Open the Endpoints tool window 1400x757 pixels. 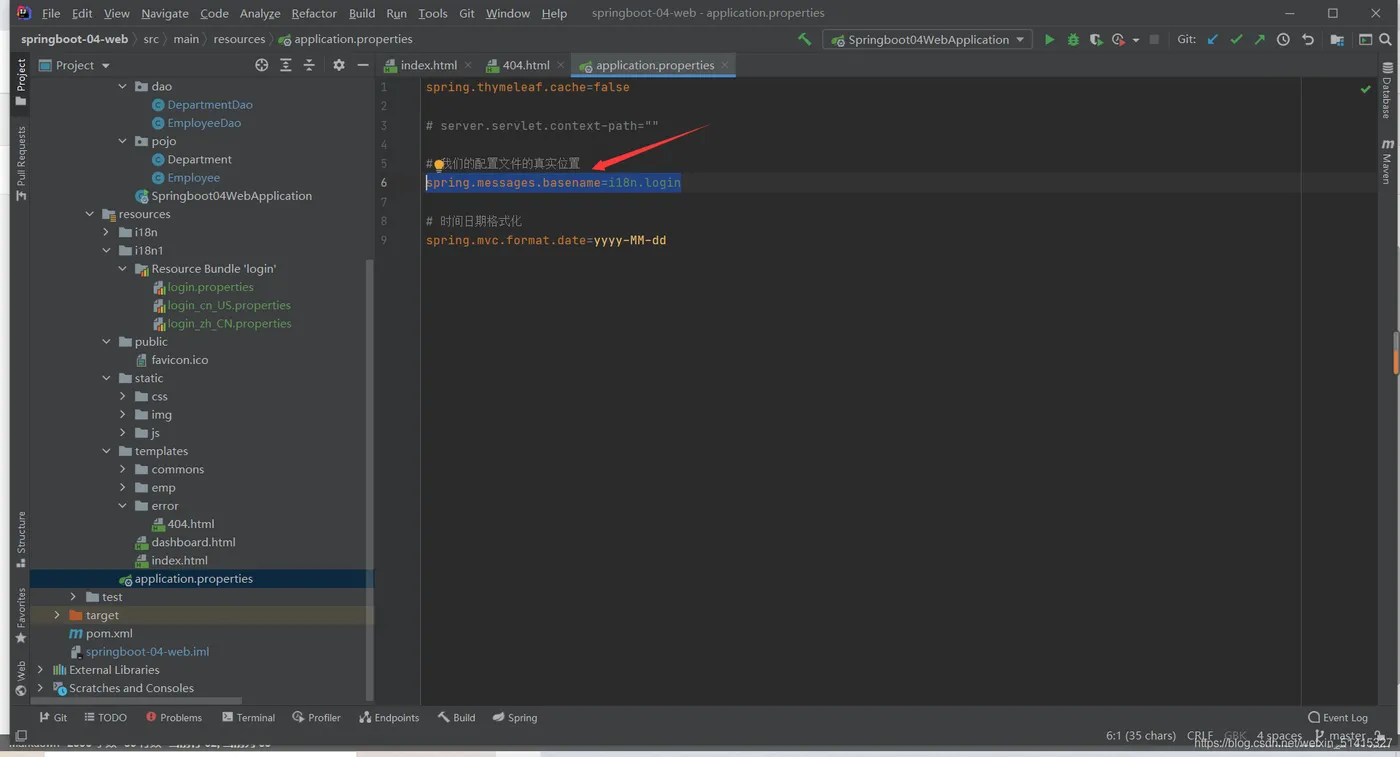[x=389, y=717]
